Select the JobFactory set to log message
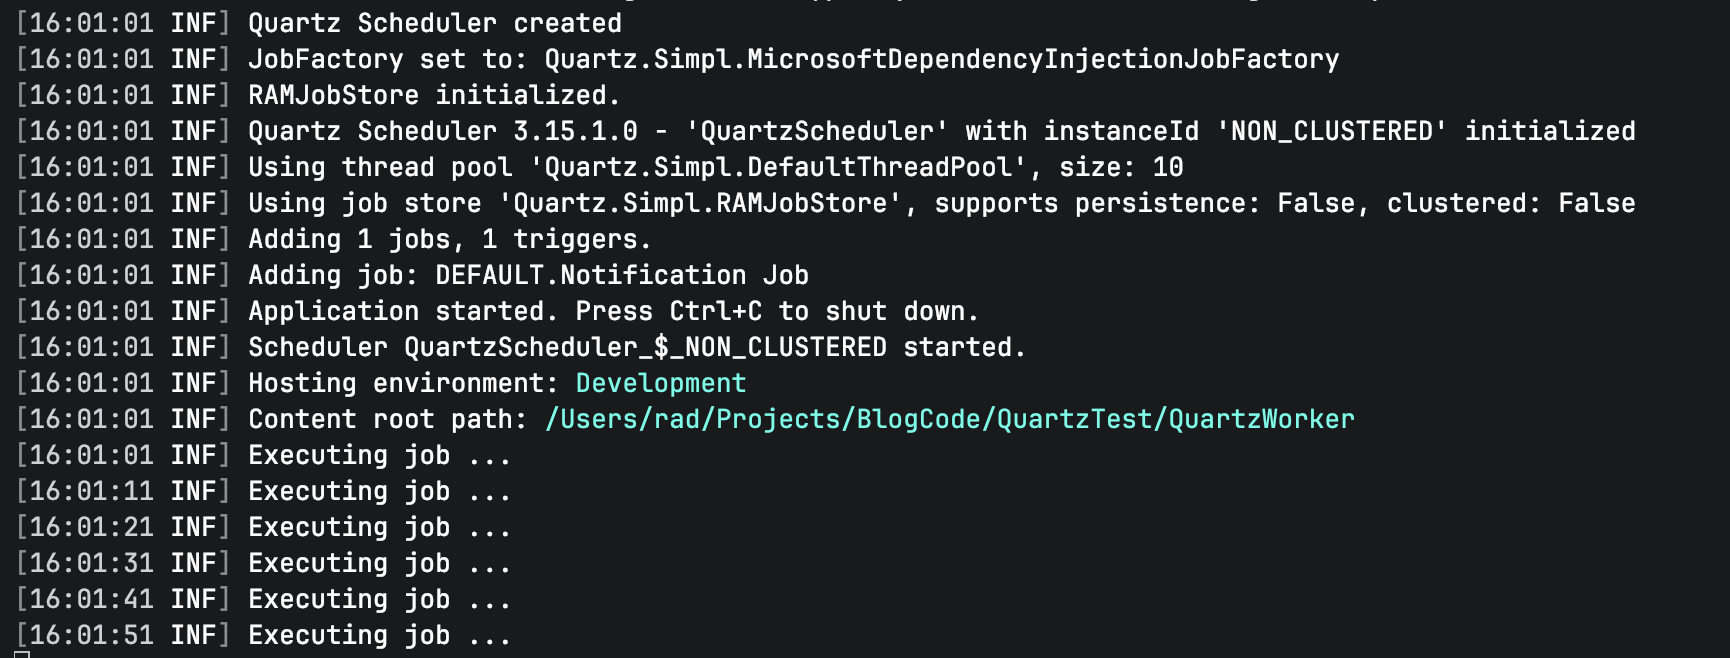 793,59
